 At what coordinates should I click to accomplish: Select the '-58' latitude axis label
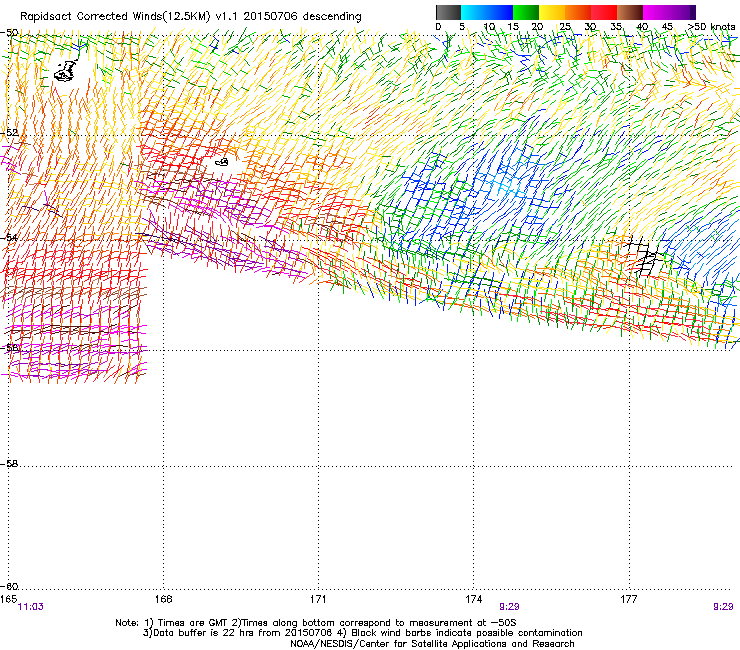click(x=9, y=464)
